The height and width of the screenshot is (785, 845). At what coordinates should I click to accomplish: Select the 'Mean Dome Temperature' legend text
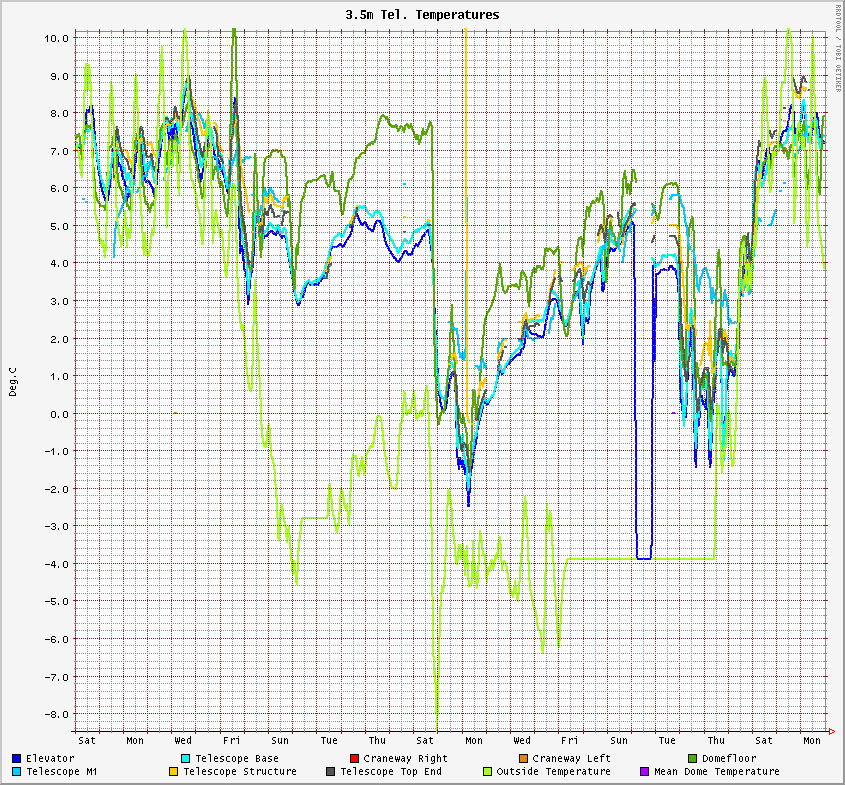coord(716,772)
